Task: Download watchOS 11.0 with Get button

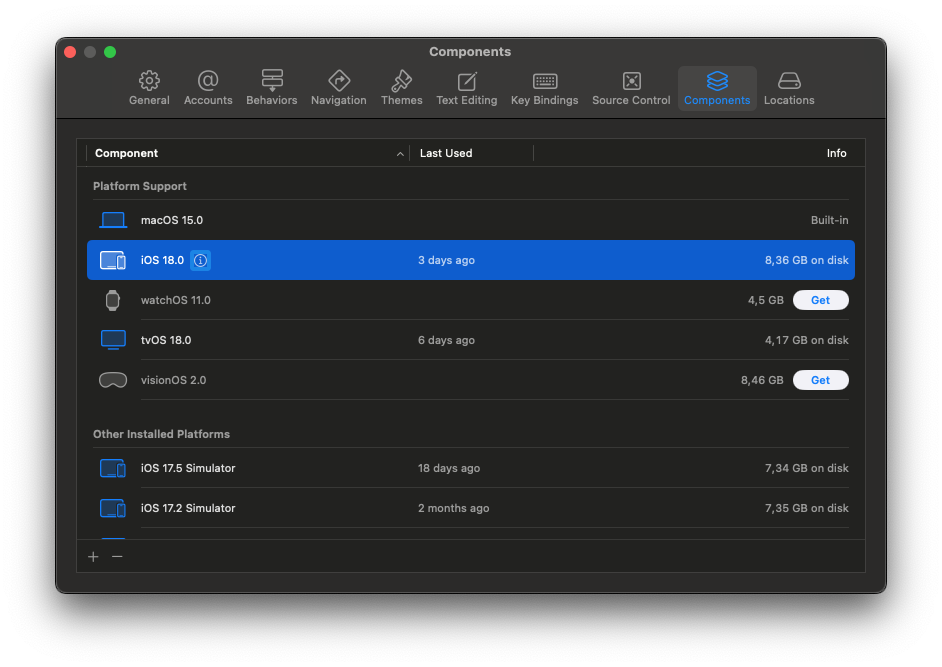Action: 820,300
